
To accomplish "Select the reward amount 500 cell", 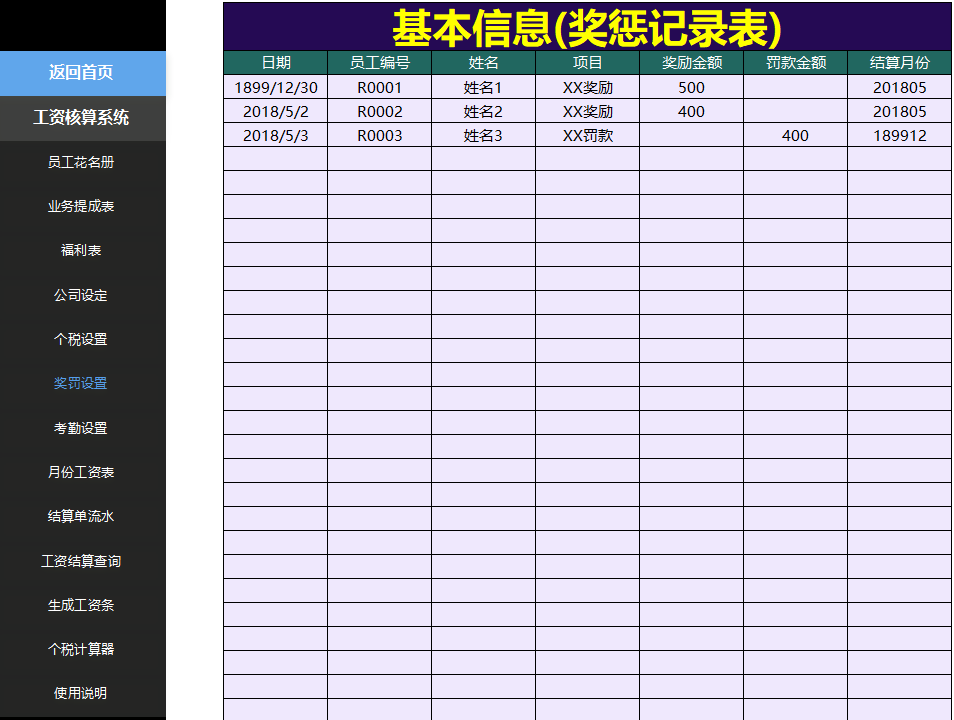I will click(692, 88).
